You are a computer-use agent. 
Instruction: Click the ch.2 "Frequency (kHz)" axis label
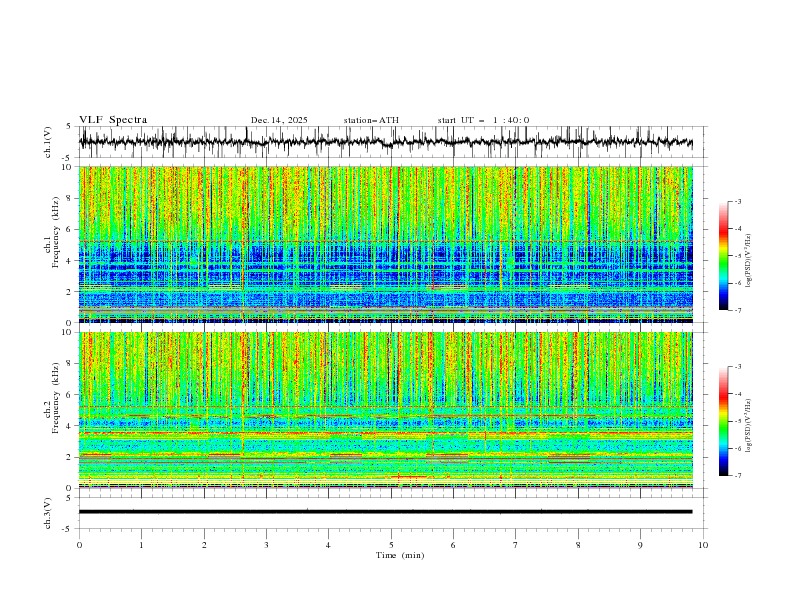tap(56, 397)
